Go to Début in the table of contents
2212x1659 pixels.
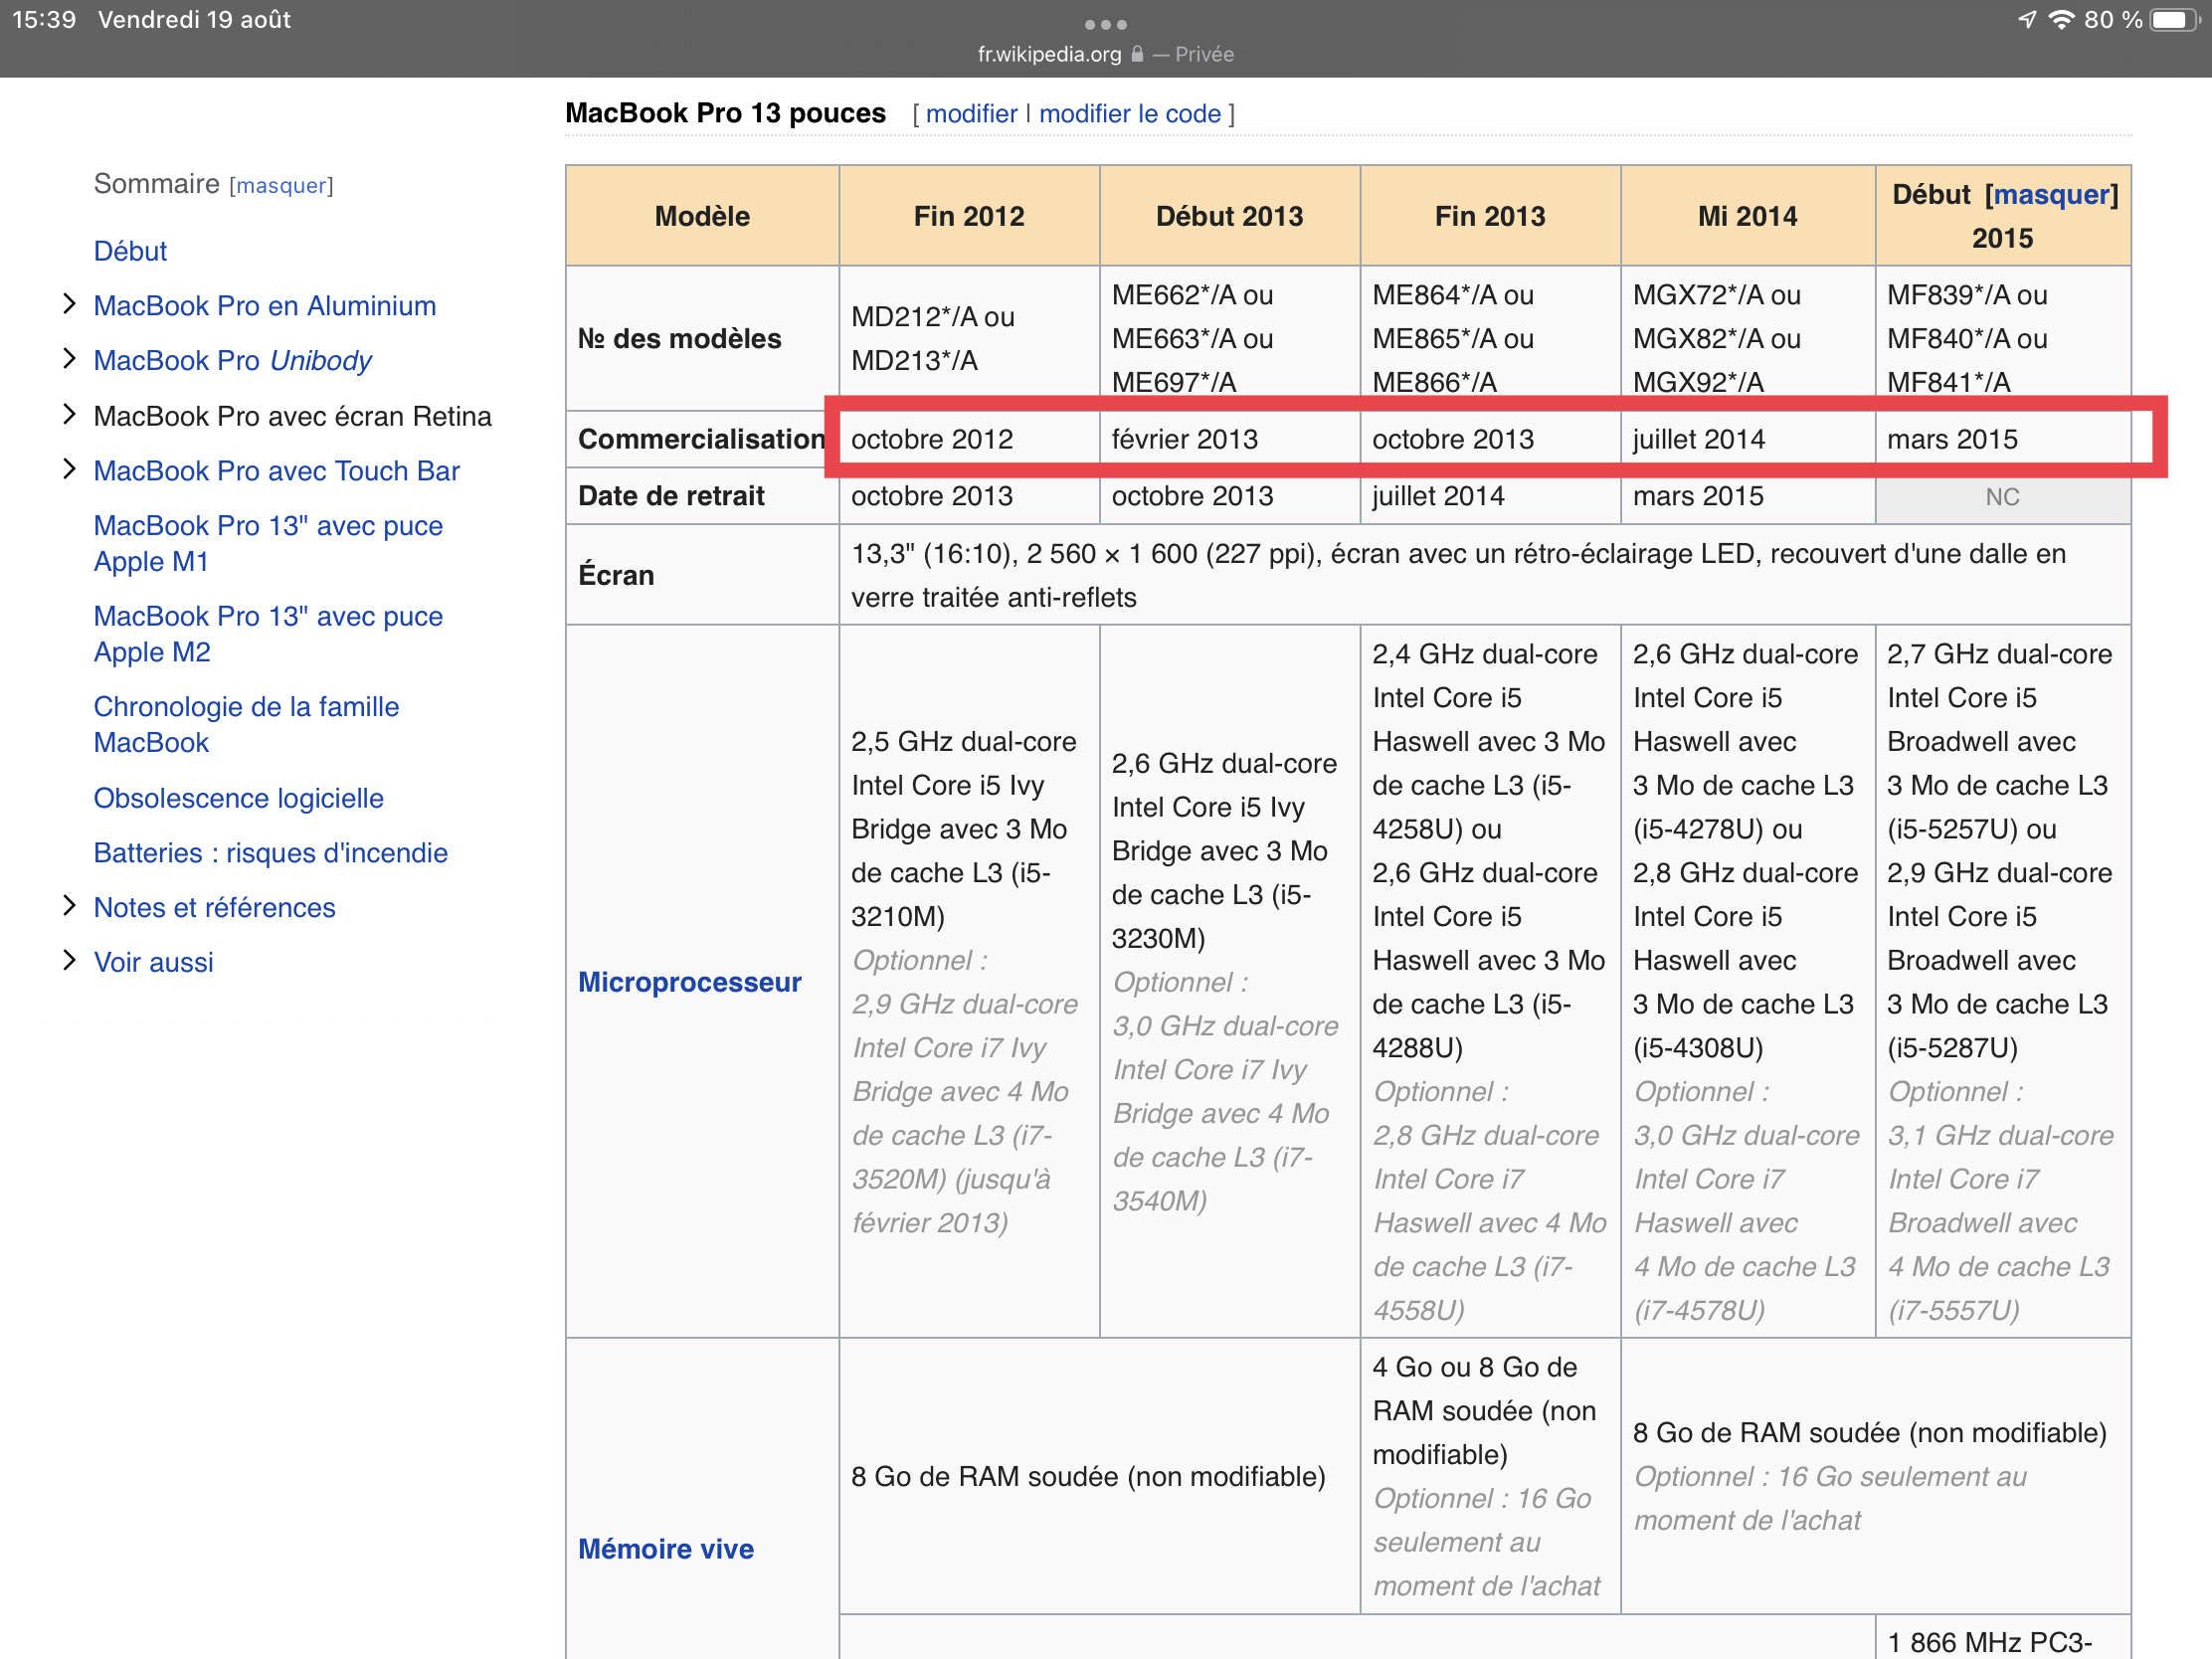[x=130, y=251]
